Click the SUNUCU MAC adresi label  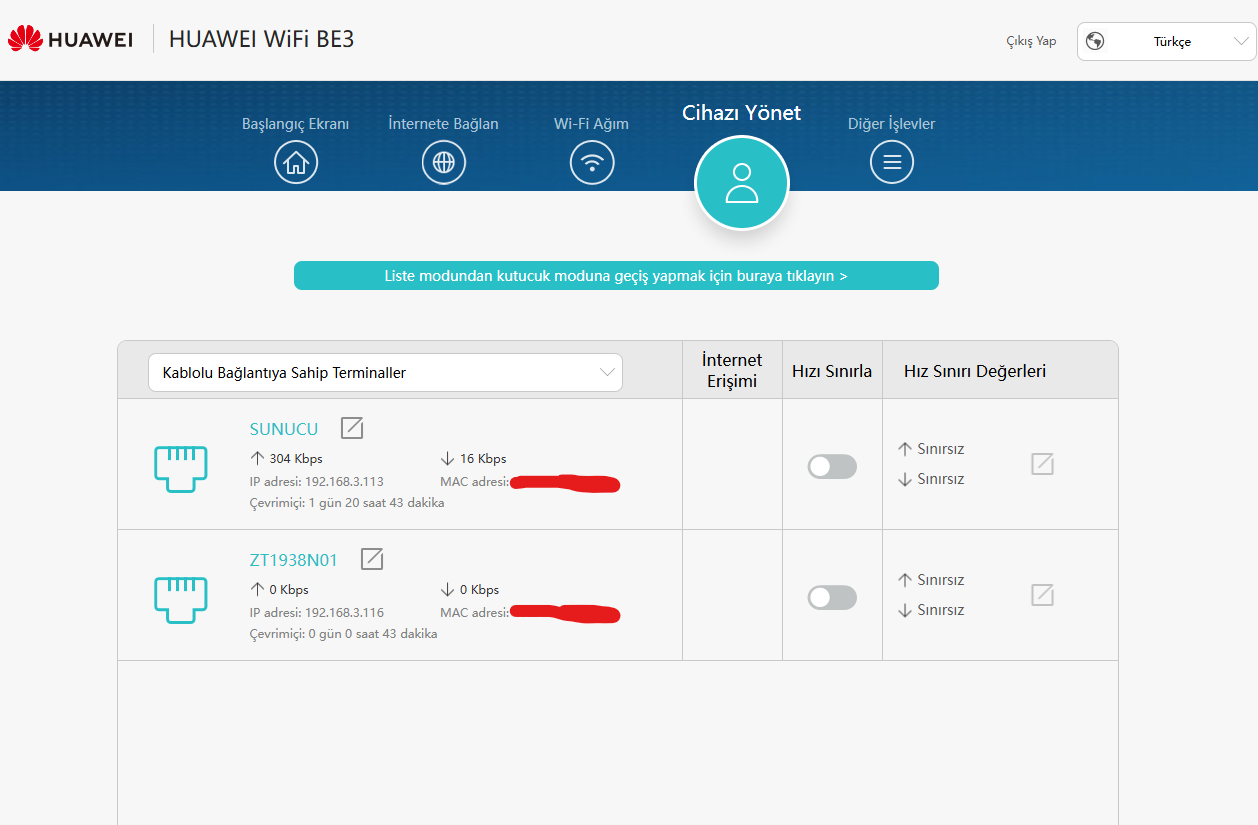pos(475,482)
